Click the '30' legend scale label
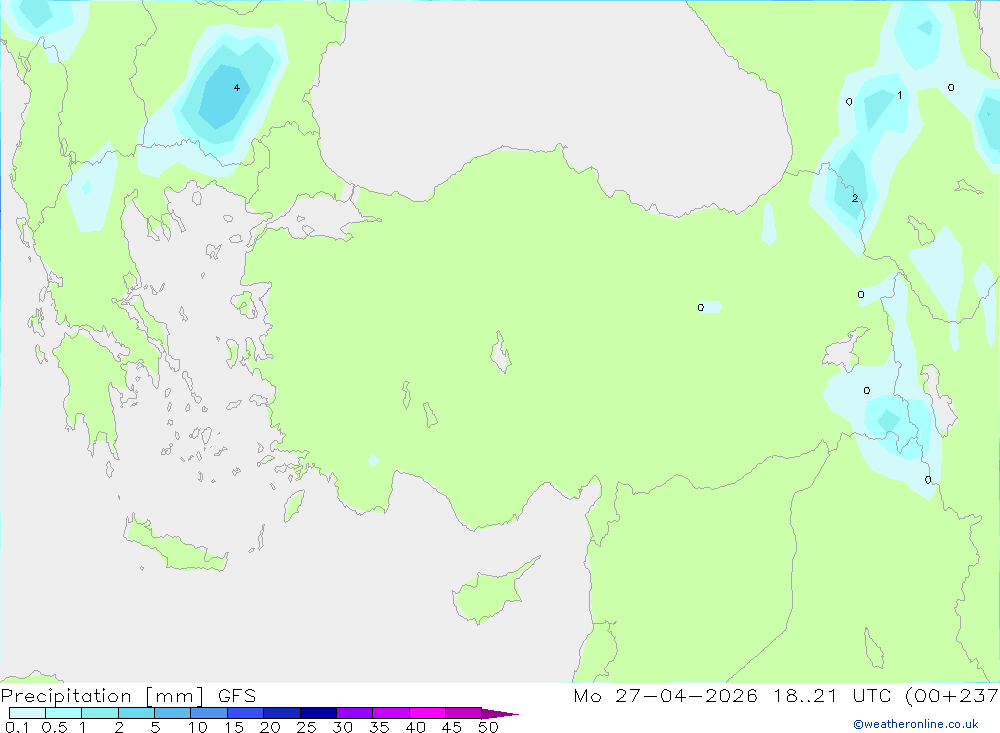 (342, 727)
